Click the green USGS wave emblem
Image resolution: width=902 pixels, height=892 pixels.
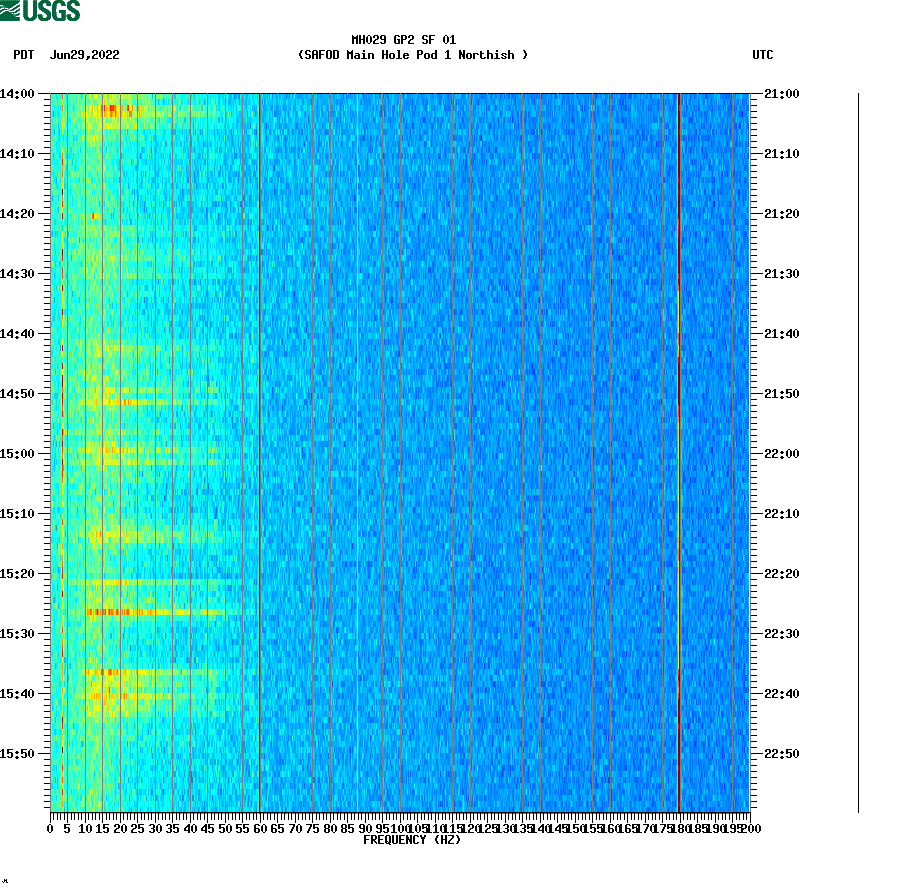click(12, 10)
